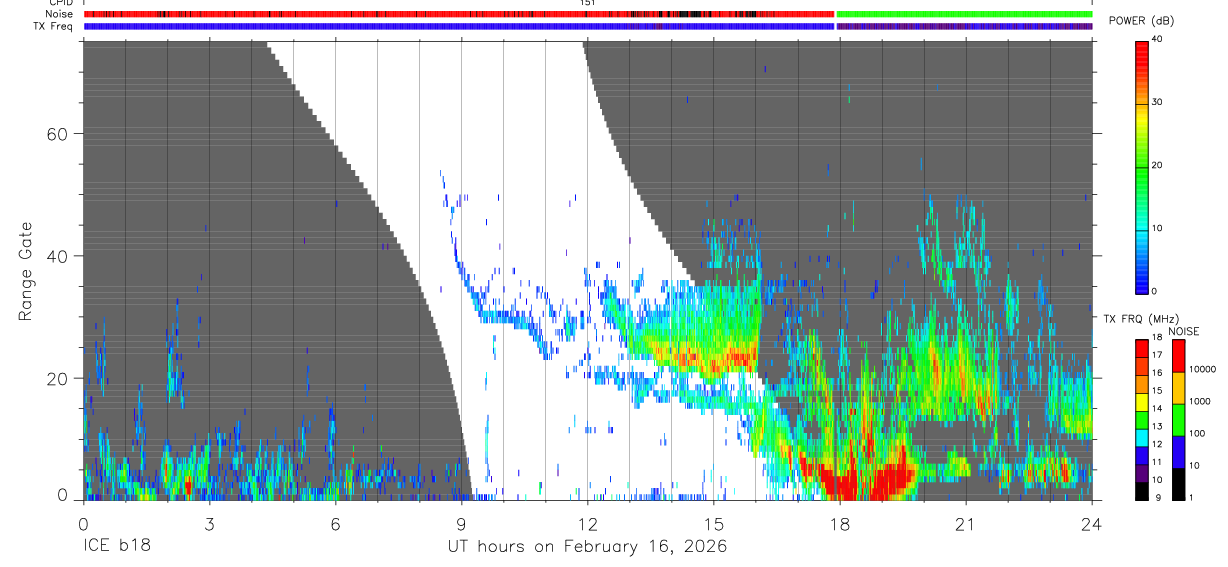This screenshot has height=567, width=1228.
Task: Click the 'Noise' row label at top left
Action: pos(60,14)
